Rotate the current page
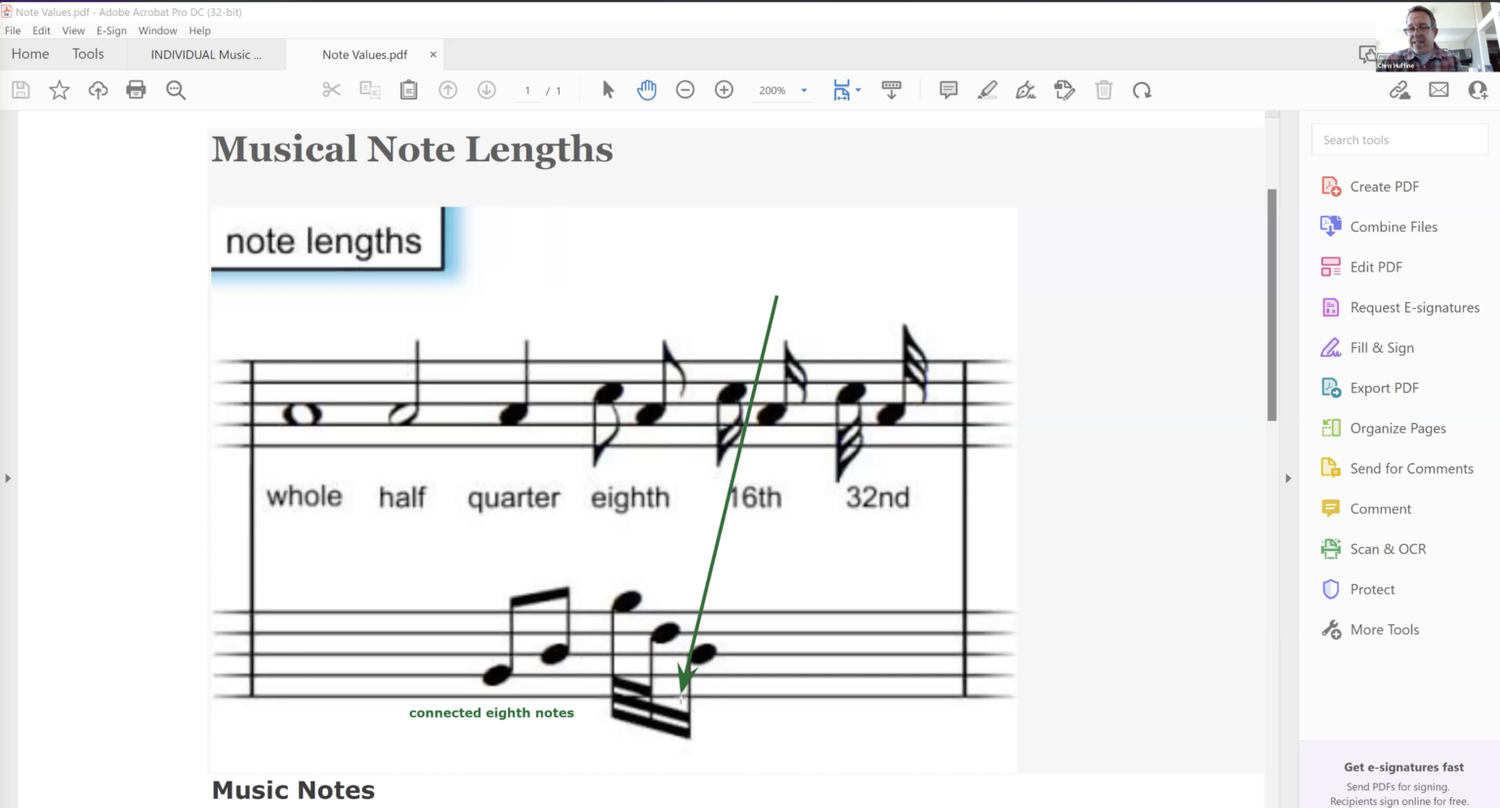Image resolution: width=1500 pixels, height=808 pixels. tap(1142, 90)
